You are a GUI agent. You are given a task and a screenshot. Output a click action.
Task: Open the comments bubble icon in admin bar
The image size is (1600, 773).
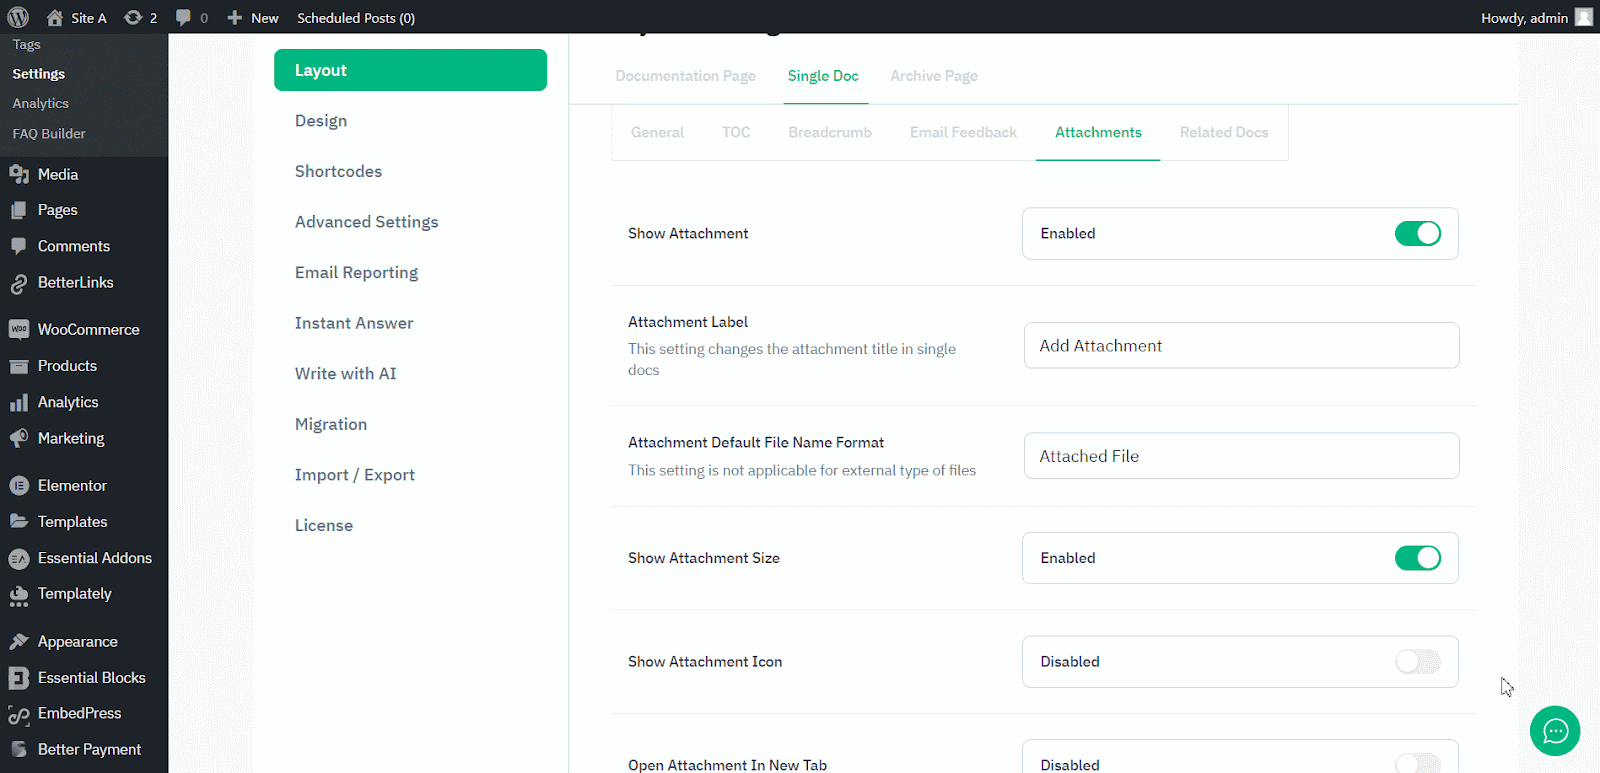pos(183,17)
